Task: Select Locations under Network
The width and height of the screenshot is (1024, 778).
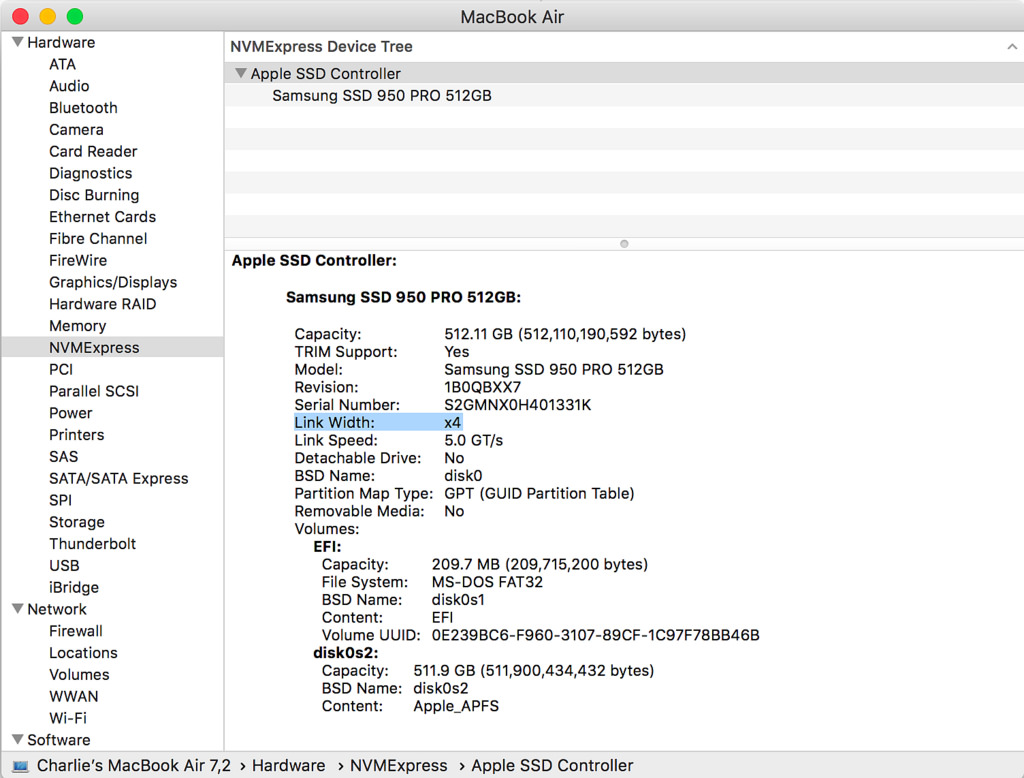Action: (x=84, y=653)
